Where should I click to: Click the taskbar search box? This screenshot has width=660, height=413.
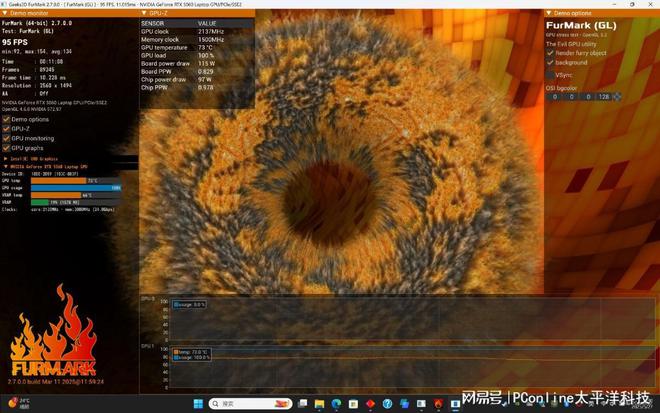coord(250,404)
